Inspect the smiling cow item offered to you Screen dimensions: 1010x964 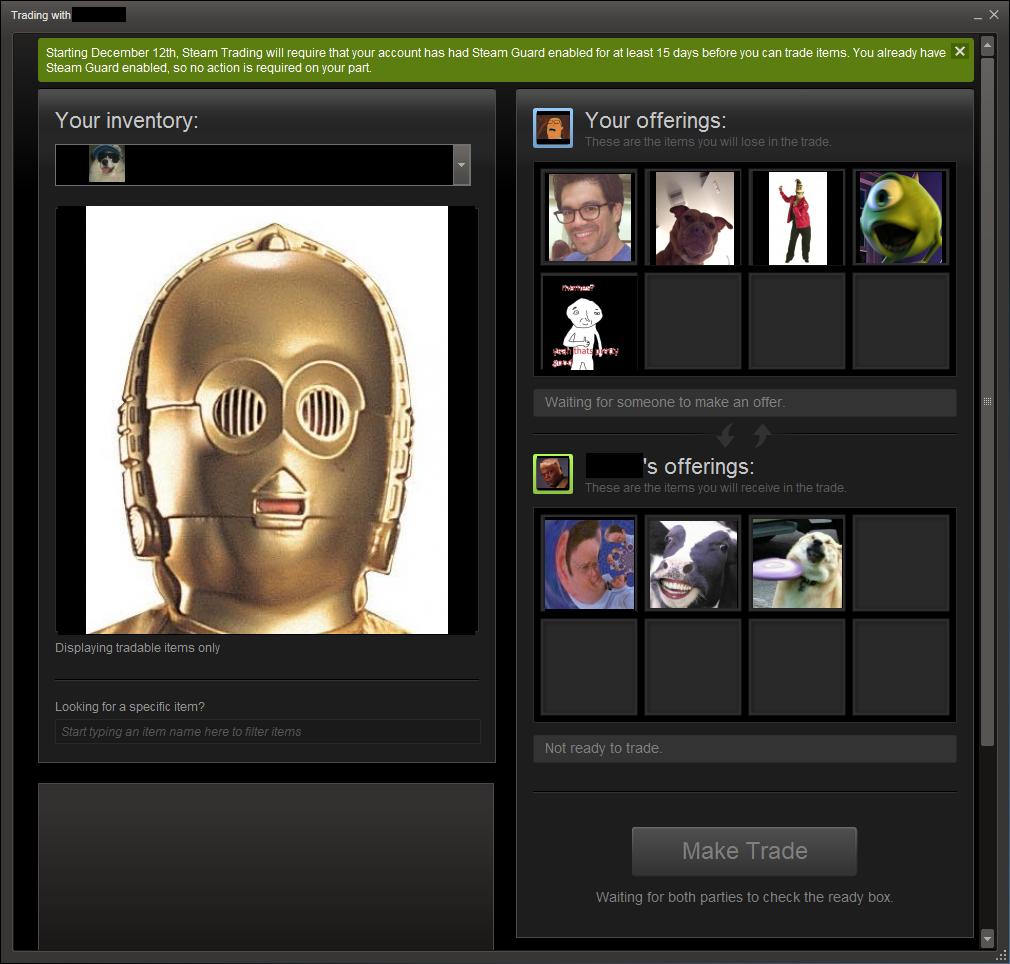(693, 563)
